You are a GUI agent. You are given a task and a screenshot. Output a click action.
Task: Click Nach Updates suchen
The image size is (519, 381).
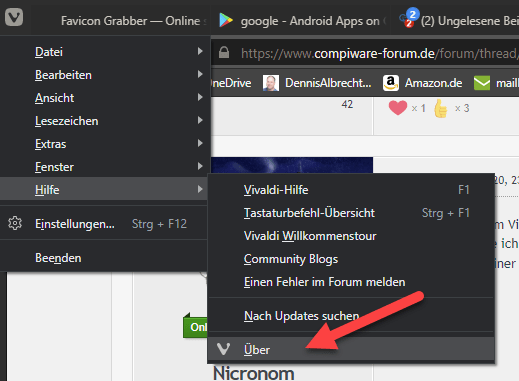pyautogui.click(x=351, y=315)
